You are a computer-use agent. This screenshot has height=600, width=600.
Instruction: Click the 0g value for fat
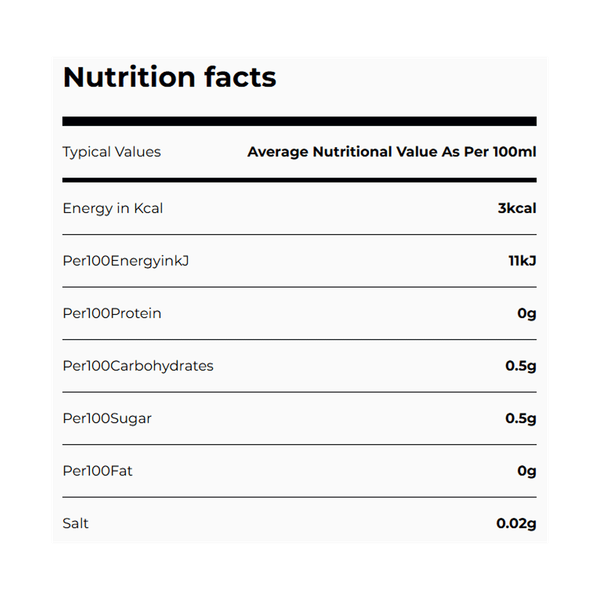click(527, 471)
